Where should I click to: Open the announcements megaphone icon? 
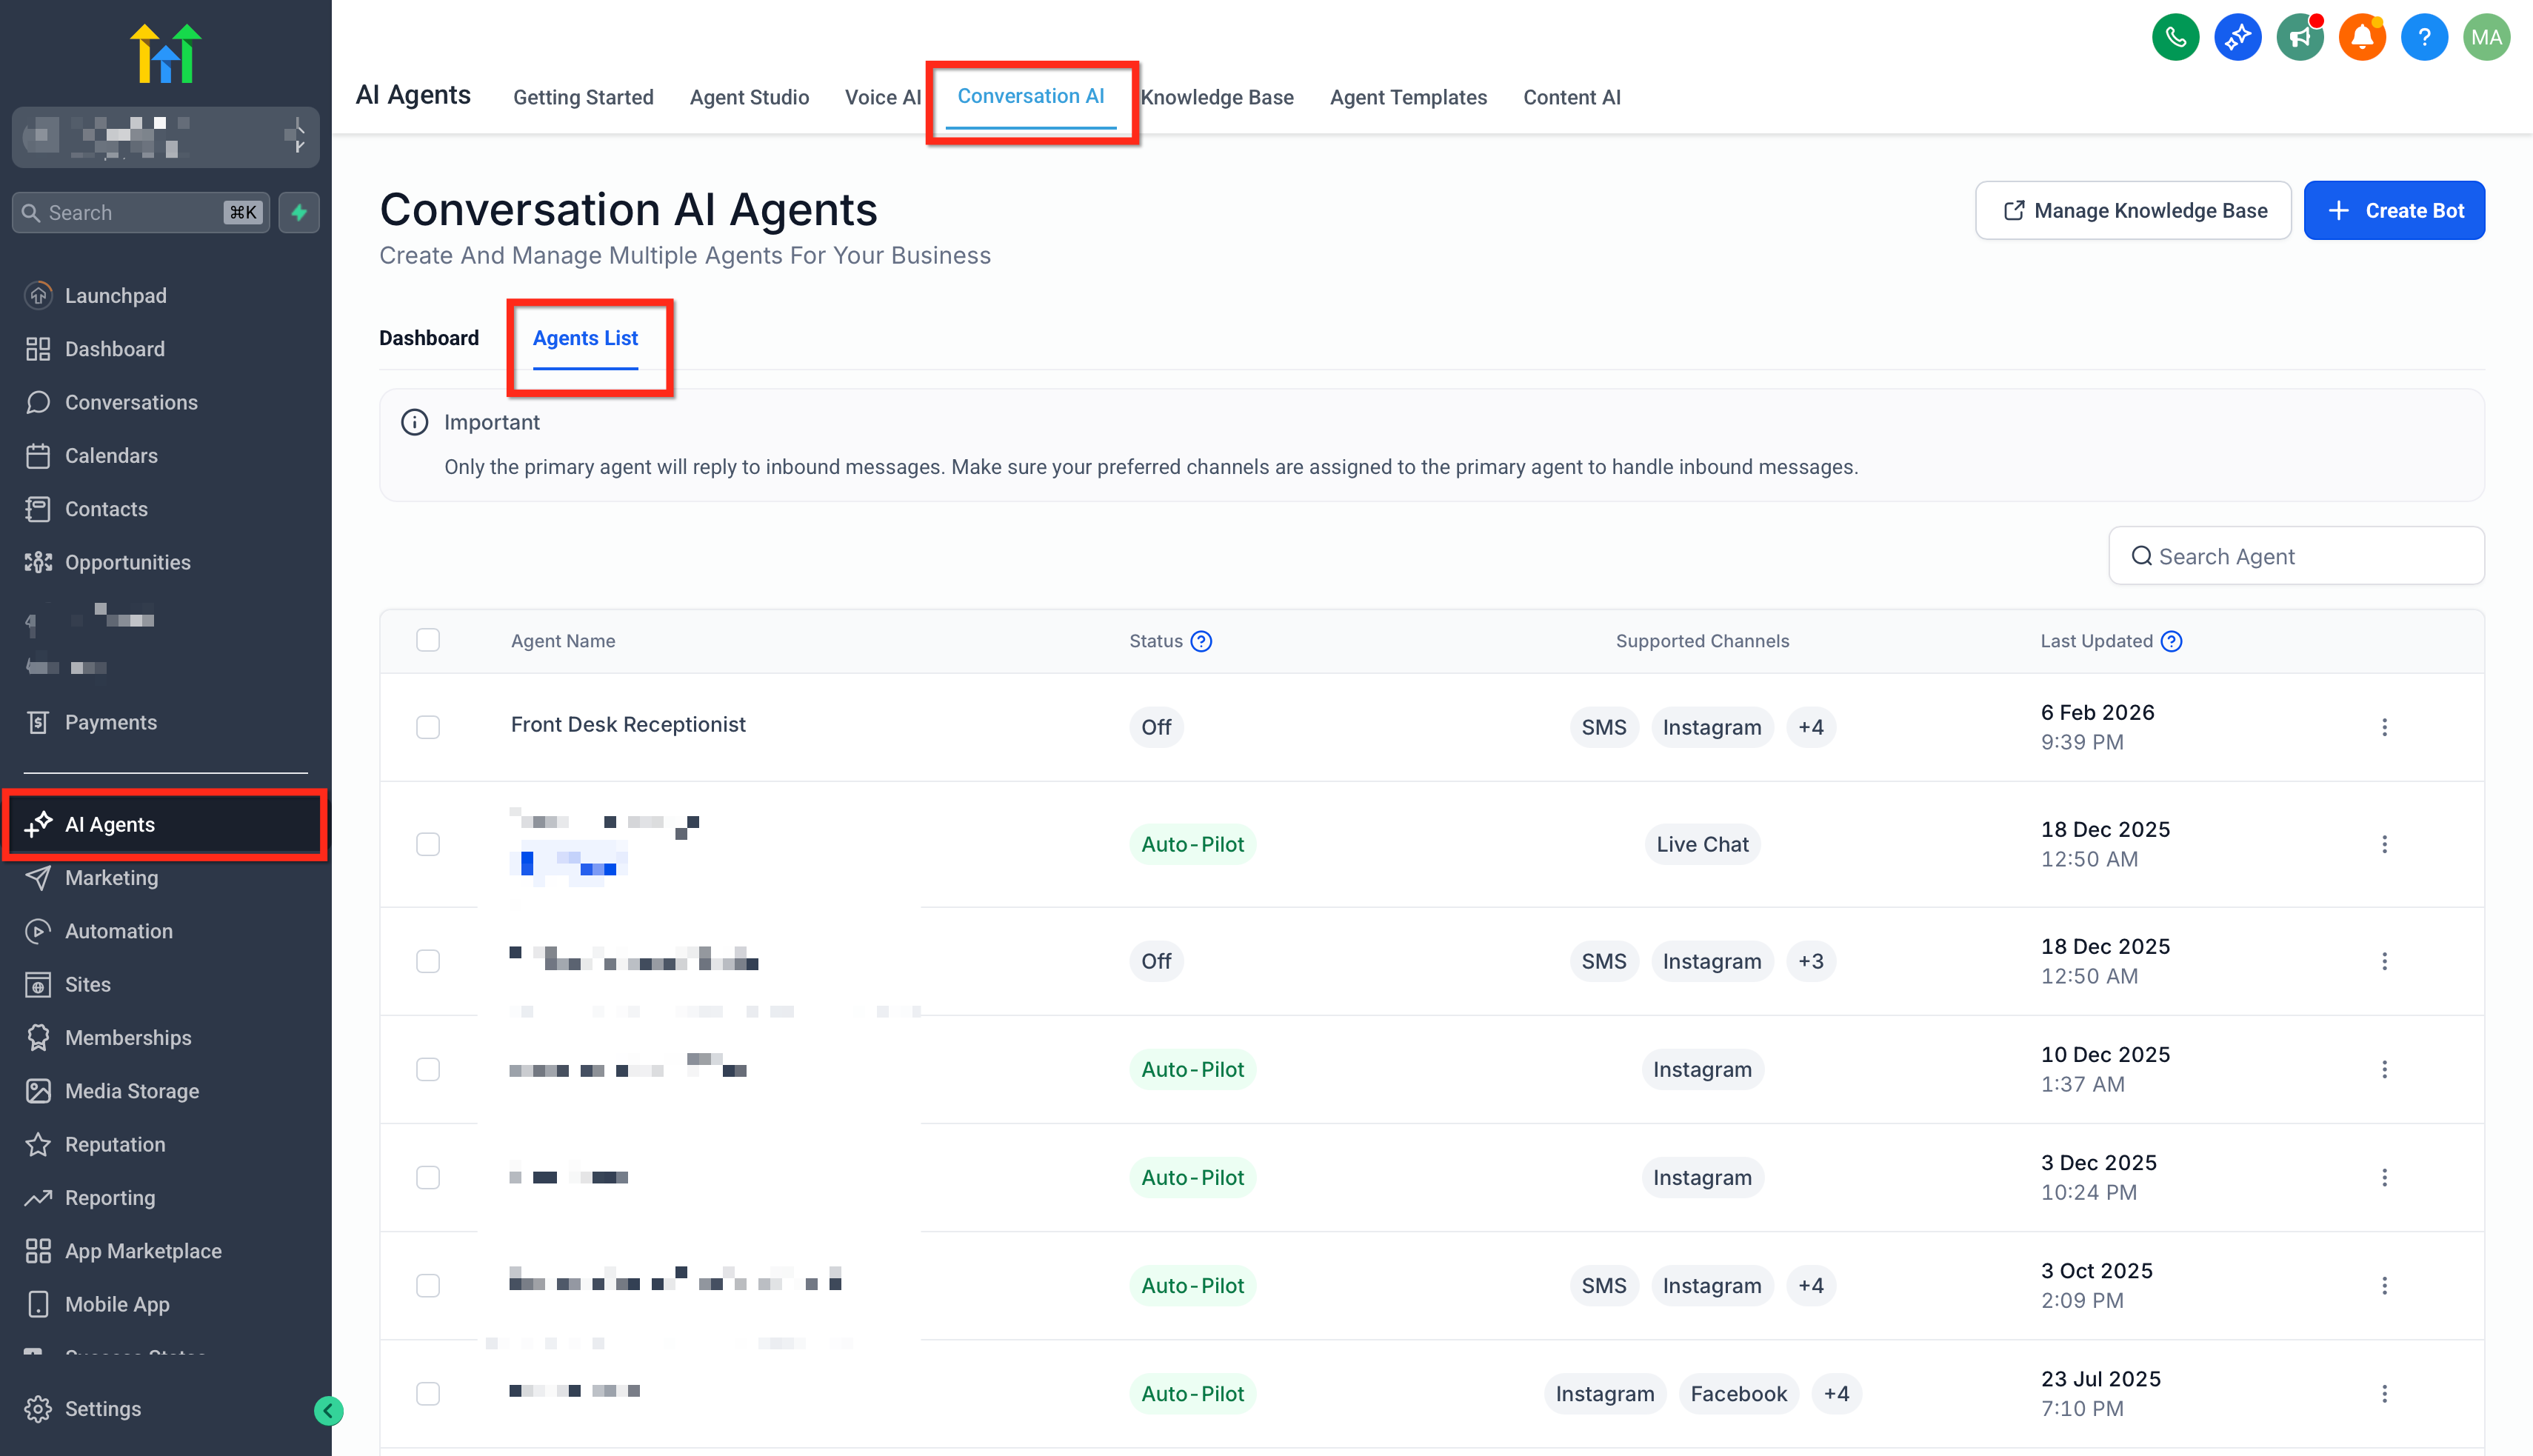pyautogui.click(x=2299, y=38)
